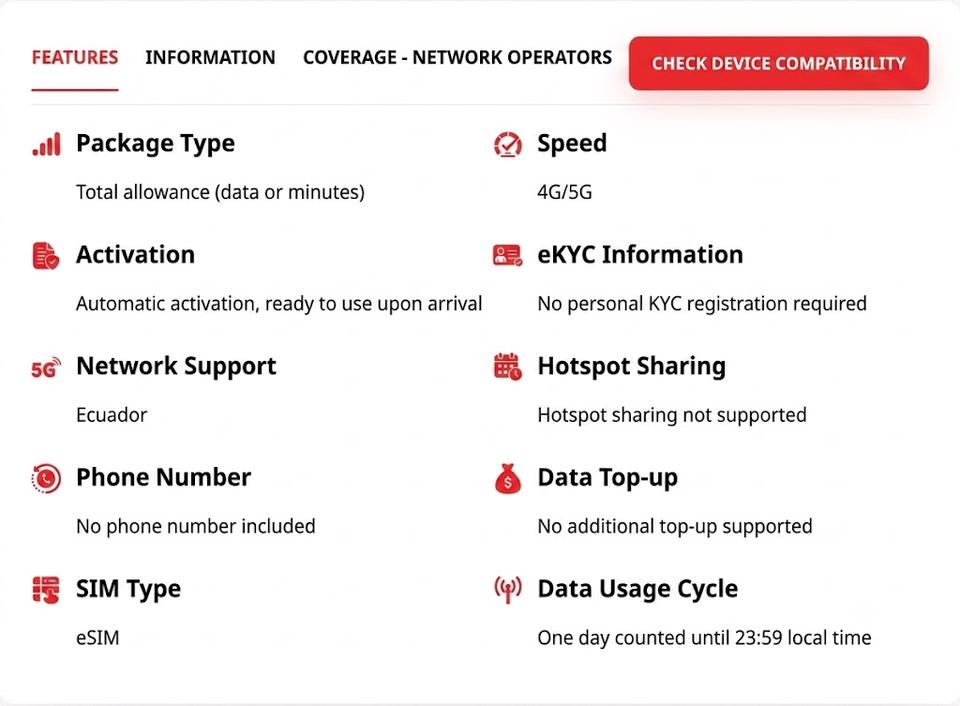Click the signal bars icon beside Package Type
This screenshot has width=960, height=706.
pos(47,144)
